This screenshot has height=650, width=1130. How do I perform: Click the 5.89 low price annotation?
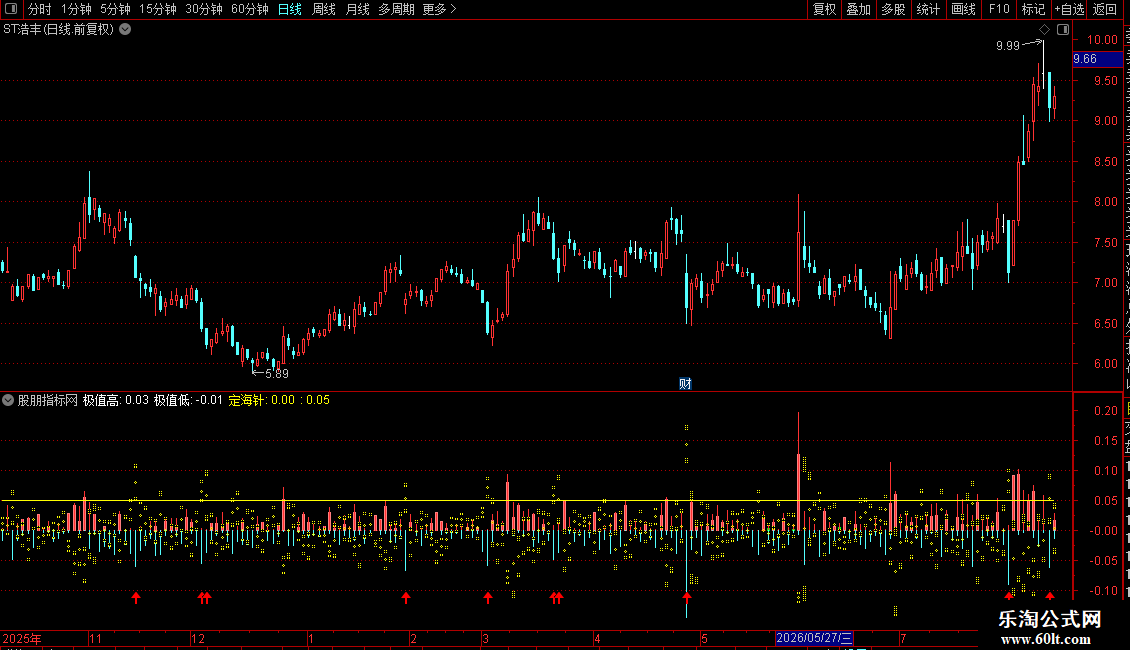coord(277,374)
